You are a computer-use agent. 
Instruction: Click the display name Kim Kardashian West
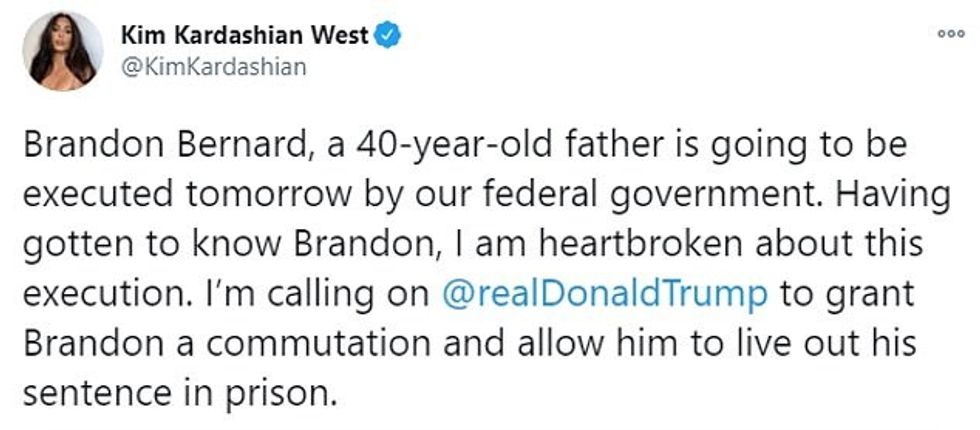click(x=245, y=38)
